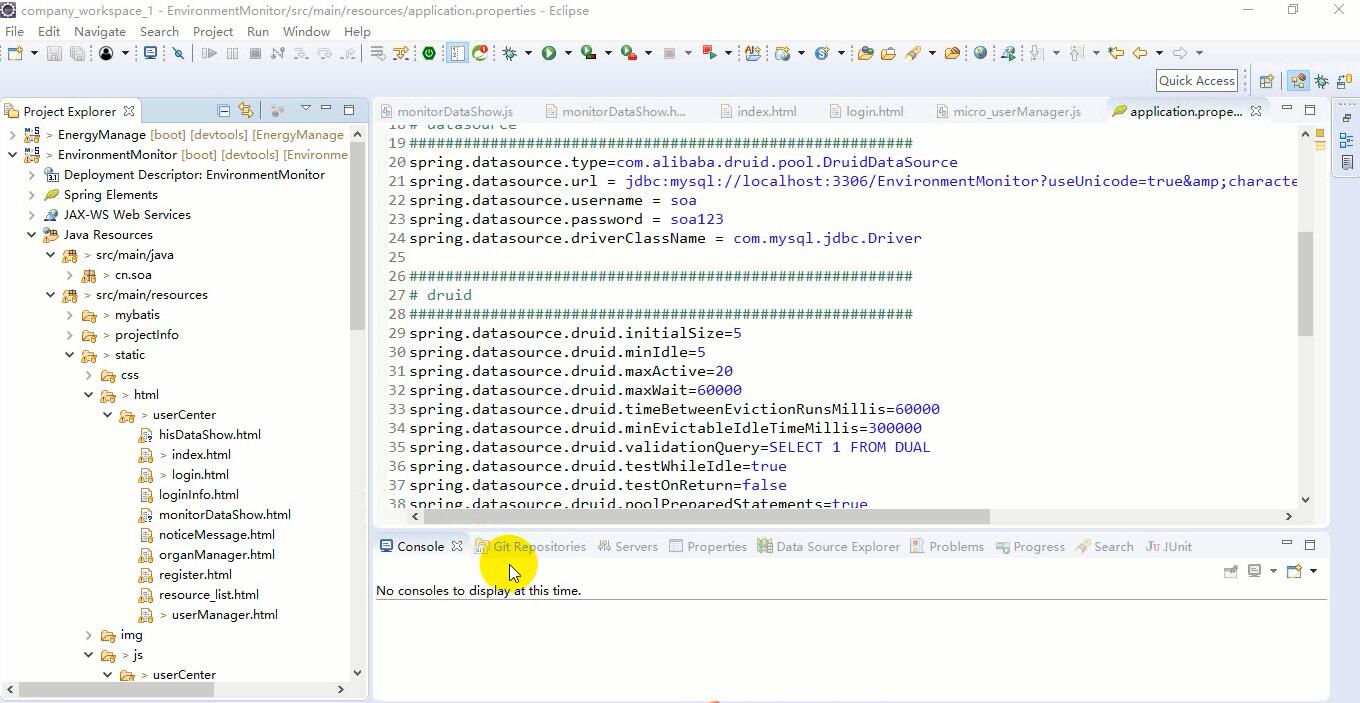This screenshot has height=703, width=1360.
Task: Click the Terminate stop icon
Action: point(255,53)
